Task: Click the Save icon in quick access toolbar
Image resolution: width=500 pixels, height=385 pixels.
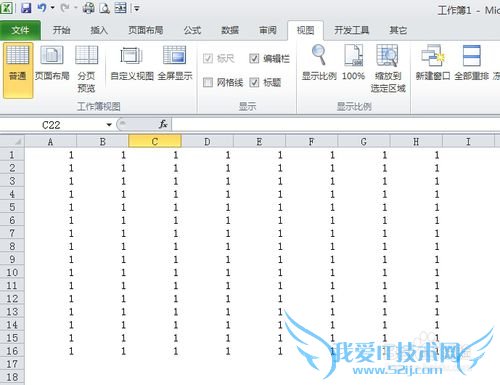Action: 26,8
